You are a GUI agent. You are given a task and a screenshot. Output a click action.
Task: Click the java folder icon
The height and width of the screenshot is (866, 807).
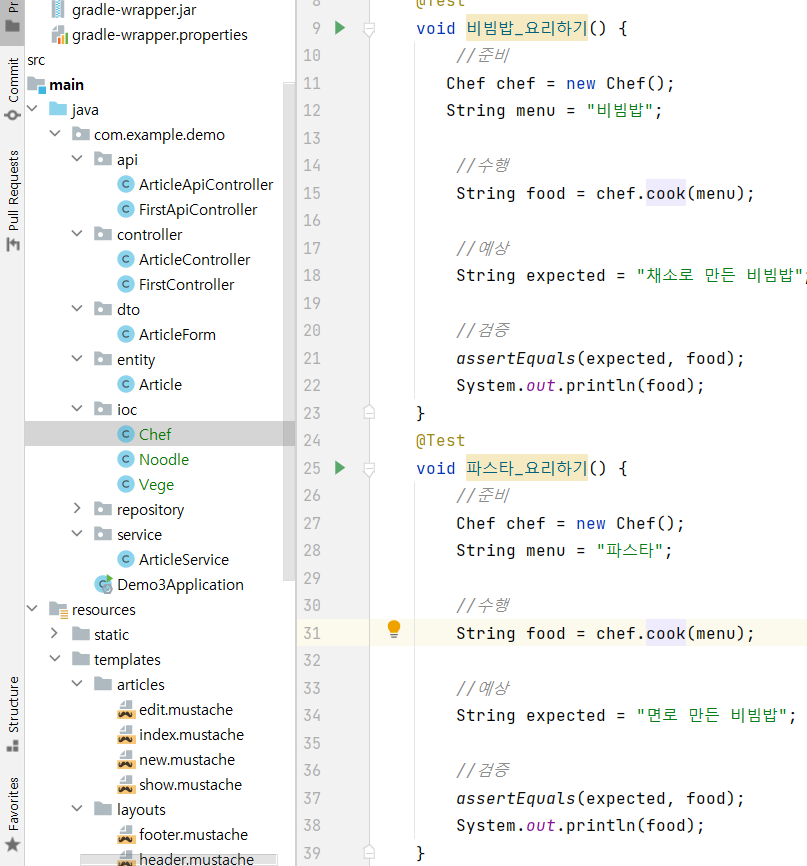[58, 109]
